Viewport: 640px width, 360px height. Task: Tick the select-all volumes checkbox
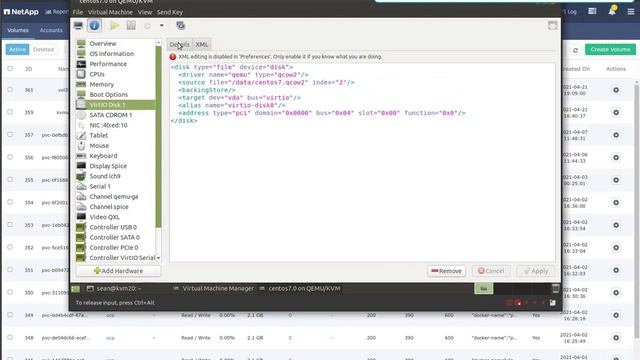click(x=10, y=69)
